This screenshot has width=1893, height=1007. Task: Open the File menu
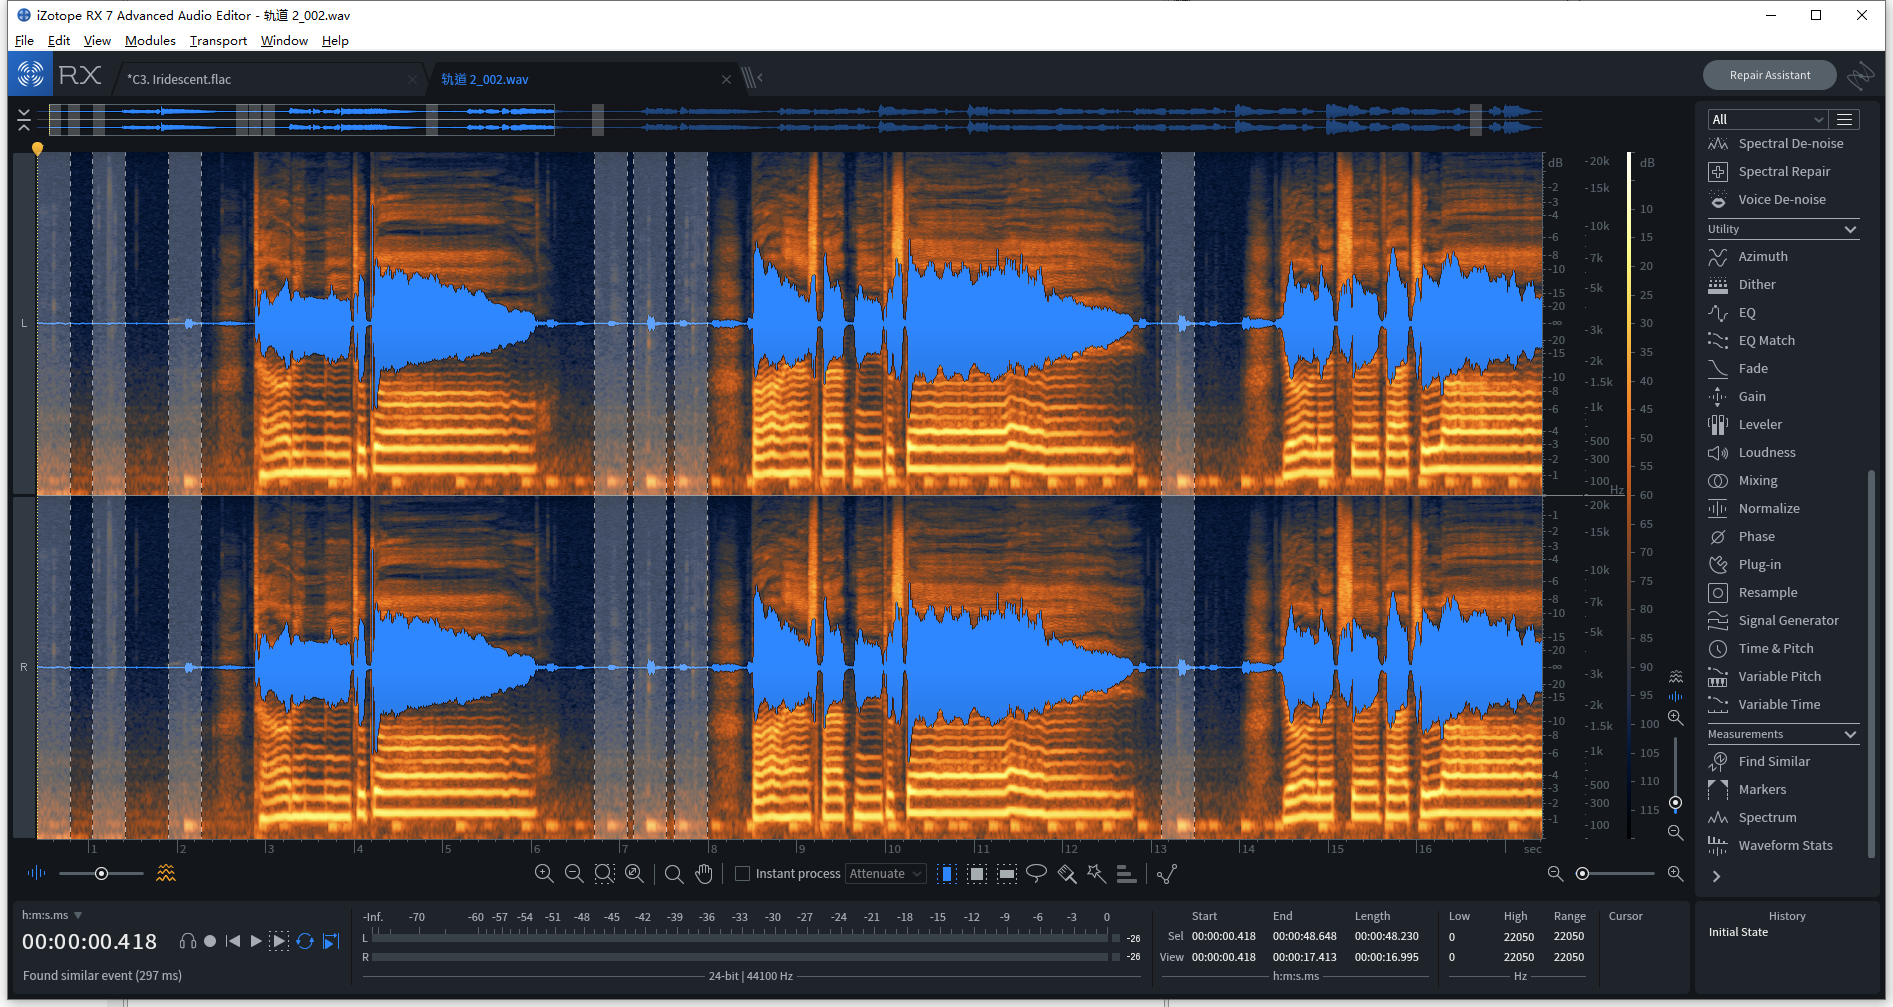[x=24, y=41]
